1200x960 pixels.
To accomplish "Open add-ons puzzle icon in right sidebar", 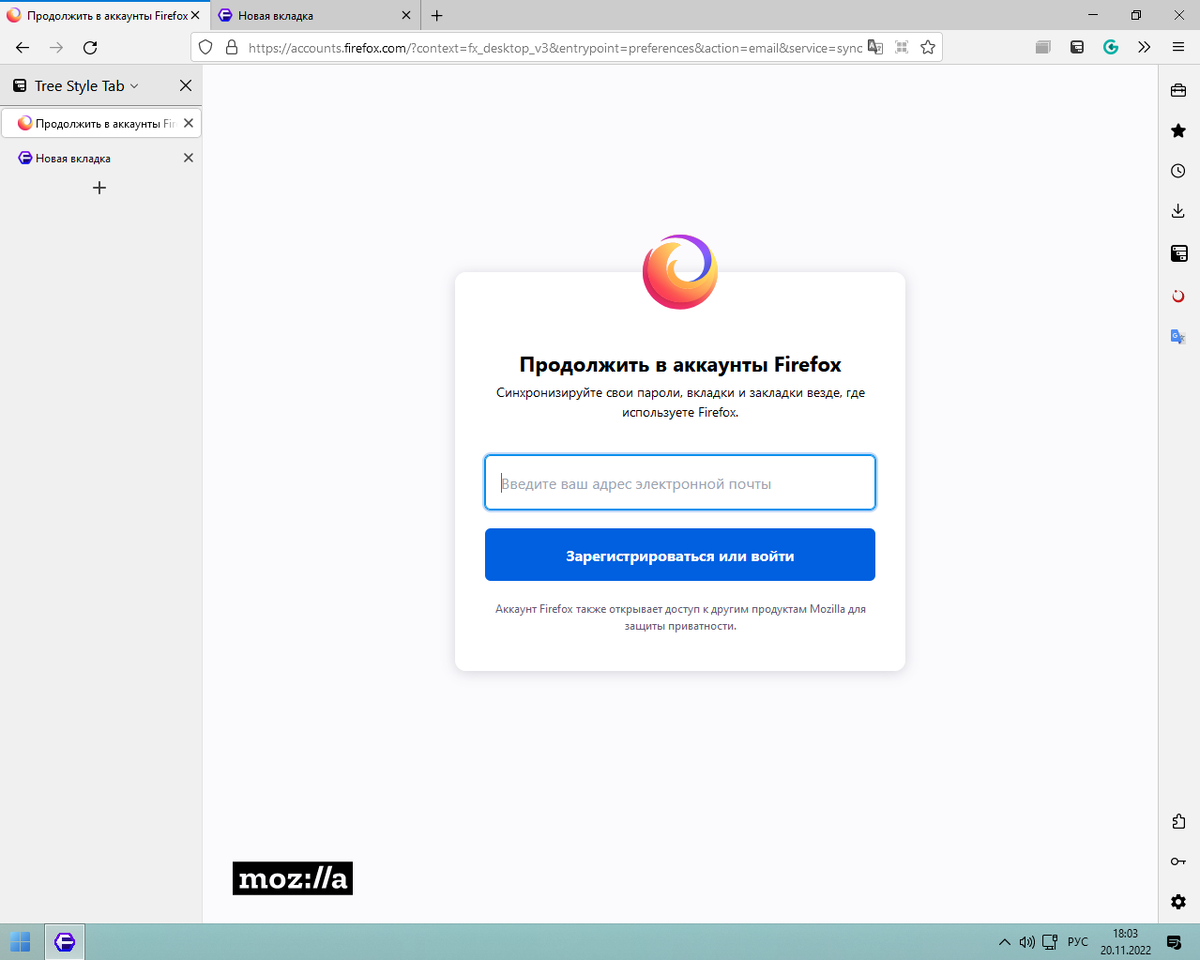I will pos(1178,822).
